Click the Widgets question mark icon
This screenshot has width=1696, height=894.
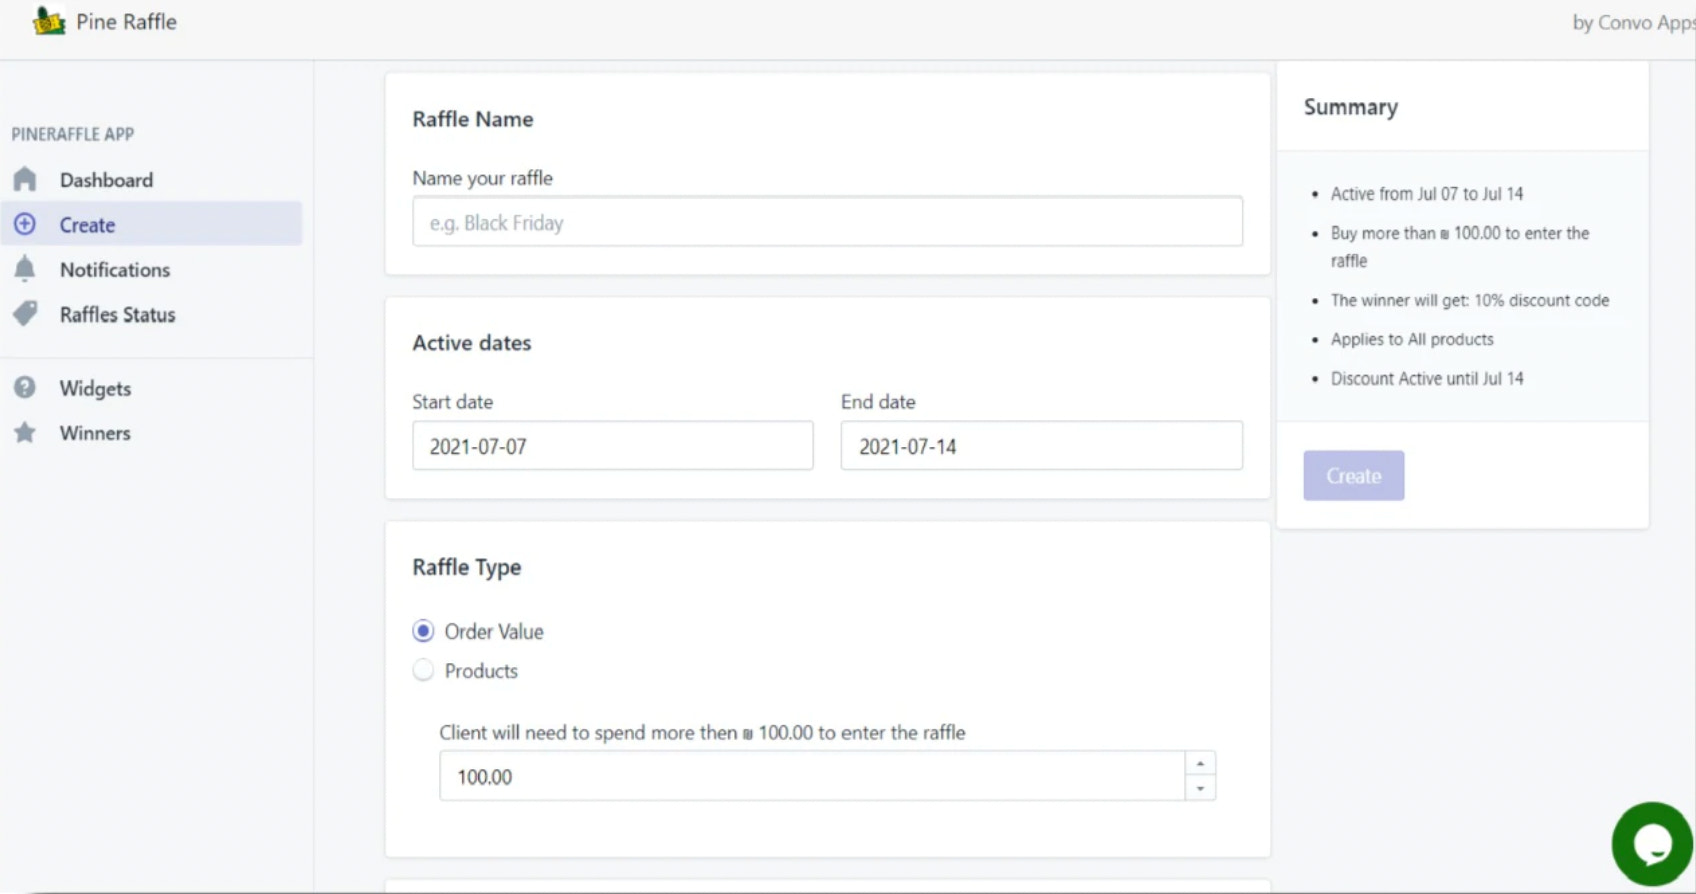(25, 388)
